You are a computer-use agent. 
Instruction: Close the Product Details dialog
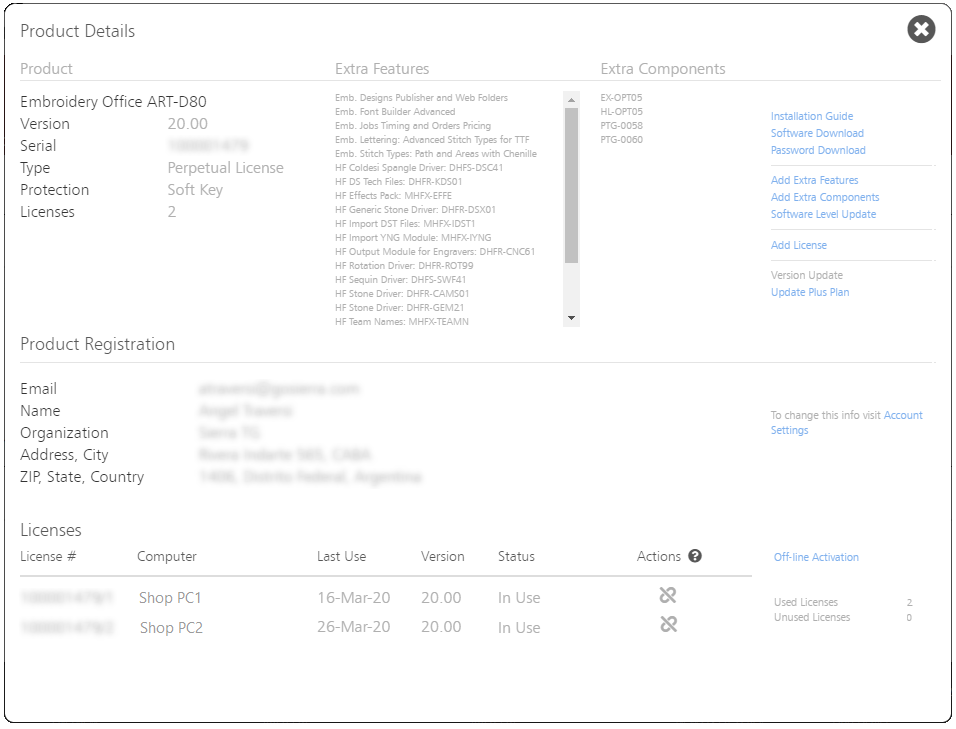tap(921, 29)
